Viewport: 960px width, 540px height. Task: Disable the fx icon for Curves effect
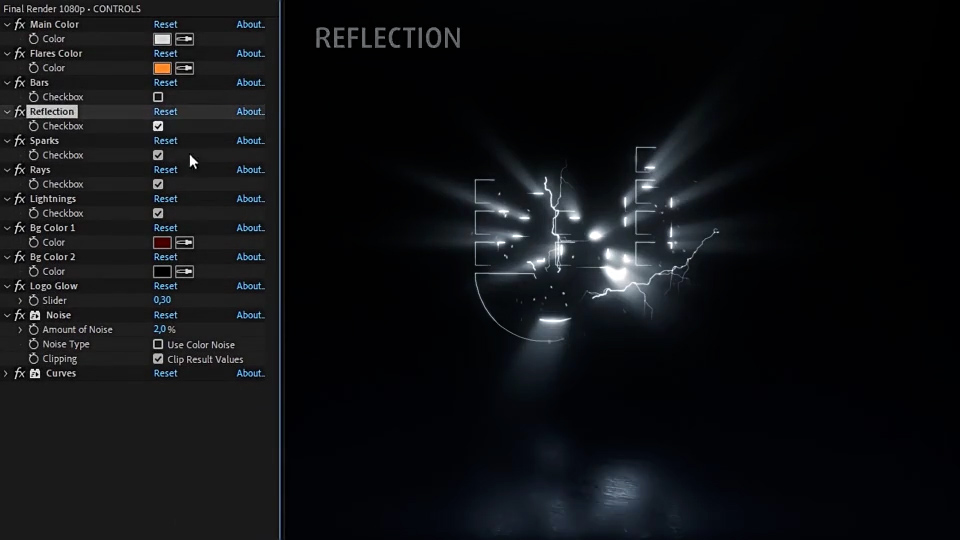(x=19, y=373)
